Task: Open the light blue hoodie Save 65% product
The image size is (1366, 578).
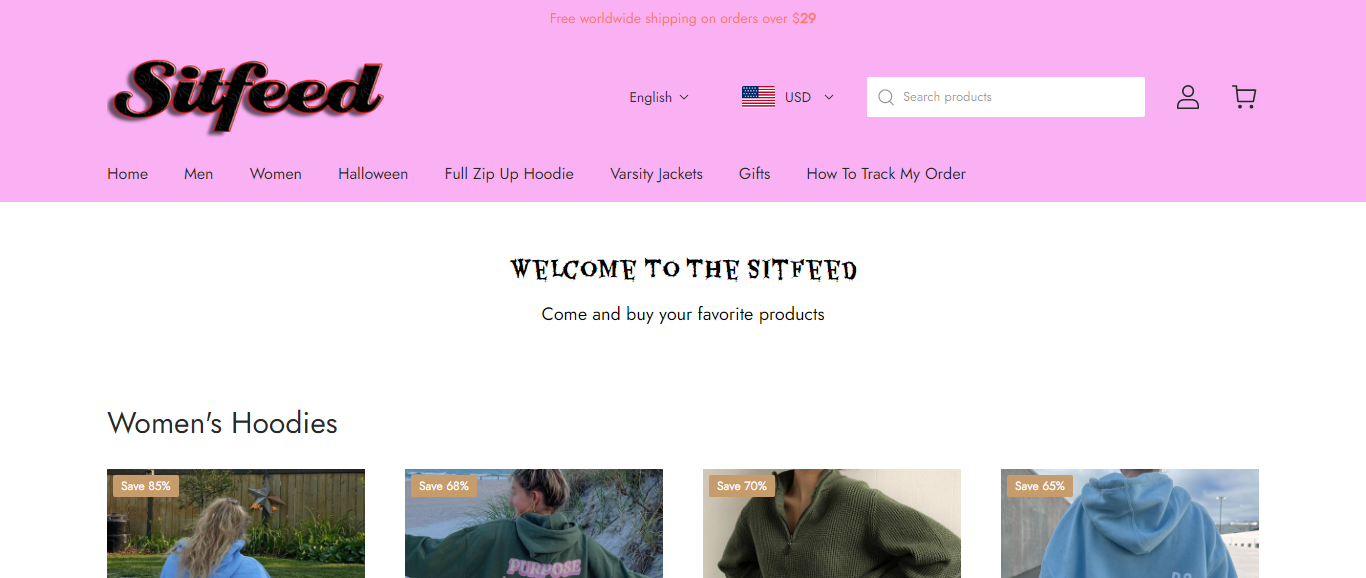Action: click(x=1130, y=523)
